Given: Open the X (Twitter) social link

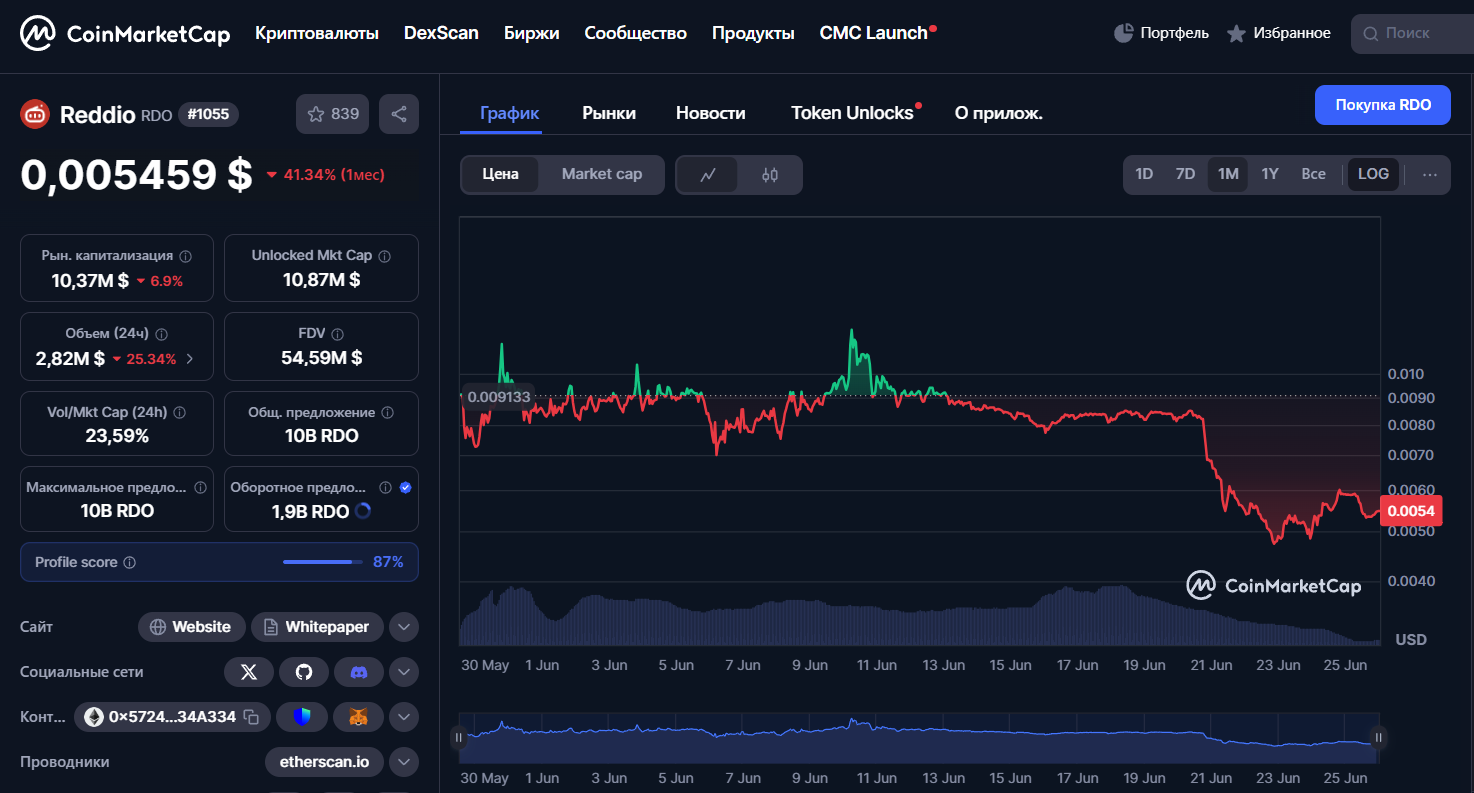Looking at the screenshot, I should pos(249,672).
